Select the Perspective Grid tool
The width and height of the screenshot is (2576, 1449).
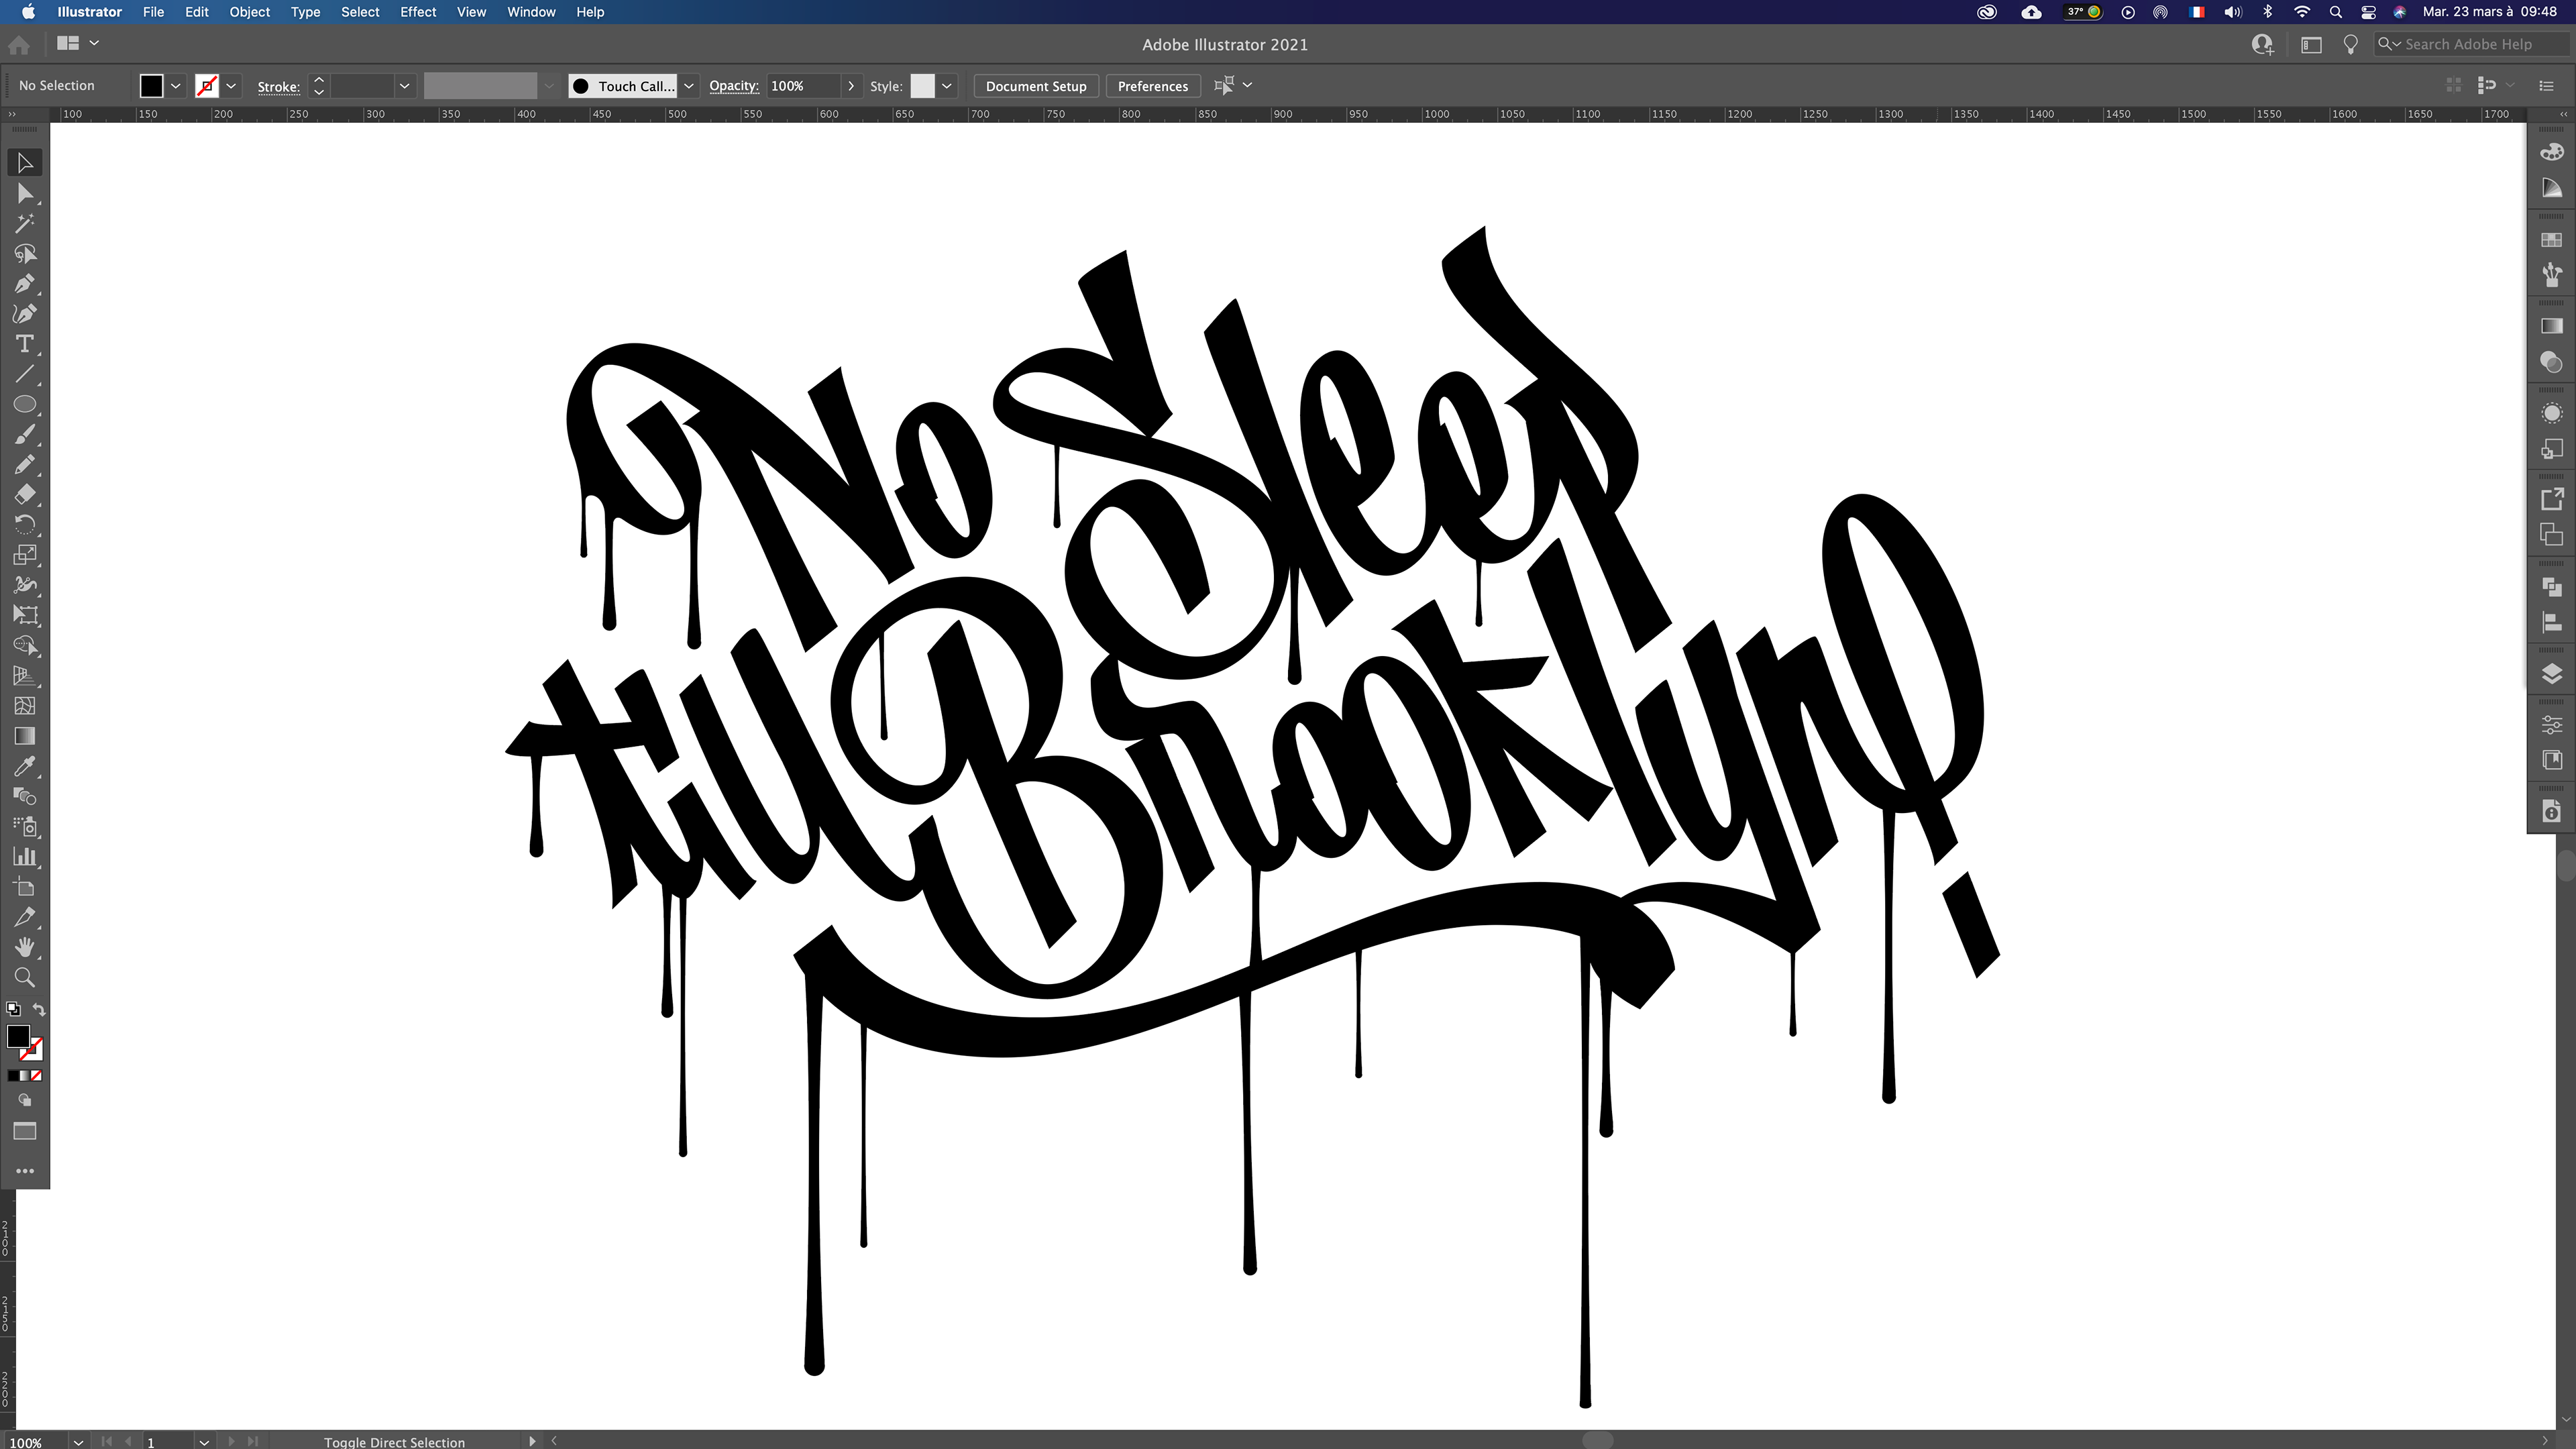pos(25,675)
